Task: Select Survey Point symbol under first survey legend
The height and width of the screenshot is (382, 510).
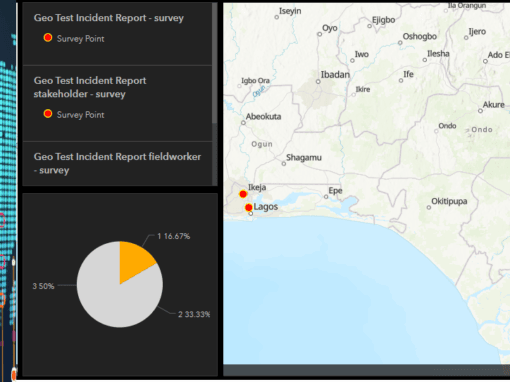Action: 48,38
